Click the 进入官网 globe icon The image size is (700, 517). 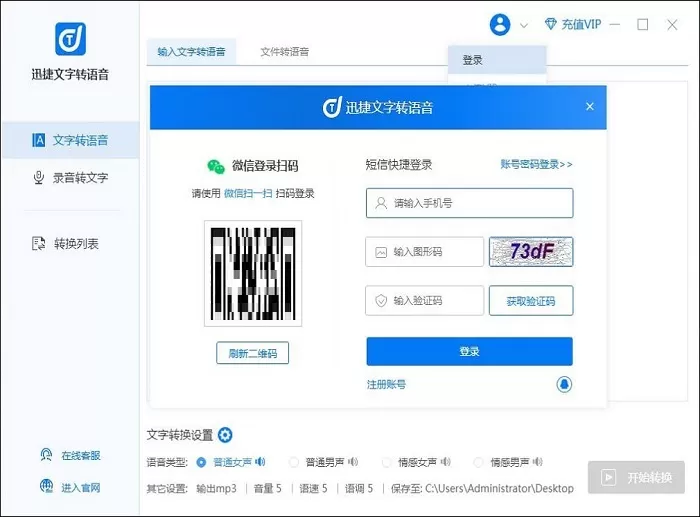[x=46, y=486]
